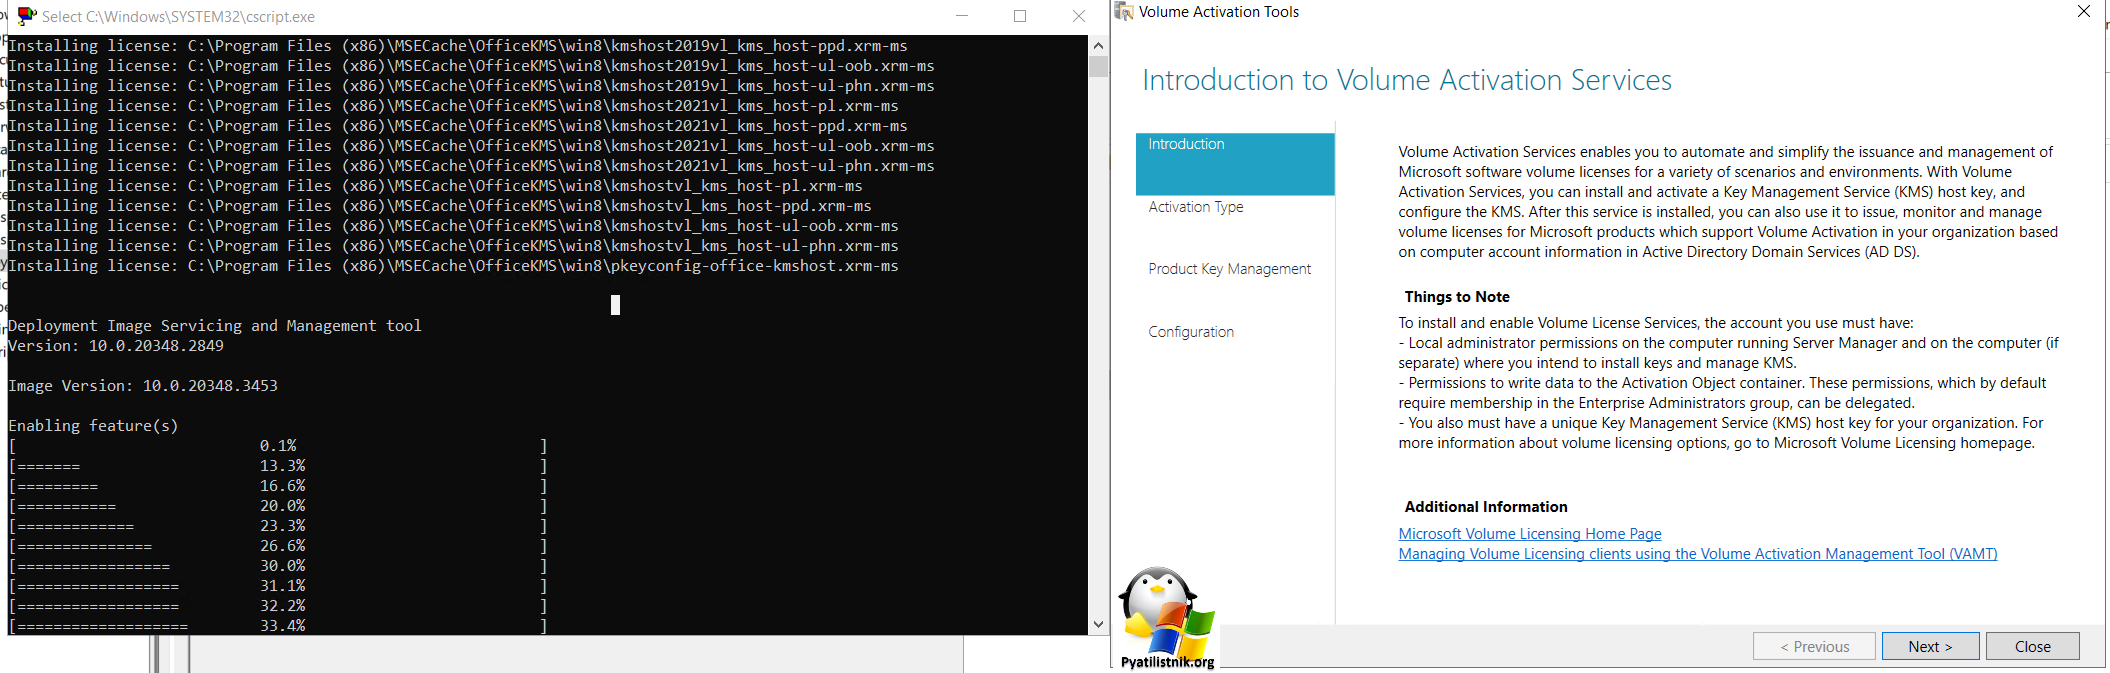Click the kmshost2019vl_kms_host-ul-phn.xrm-ms license line
This screenshot has width=2110, height=673.
(471, 86)
